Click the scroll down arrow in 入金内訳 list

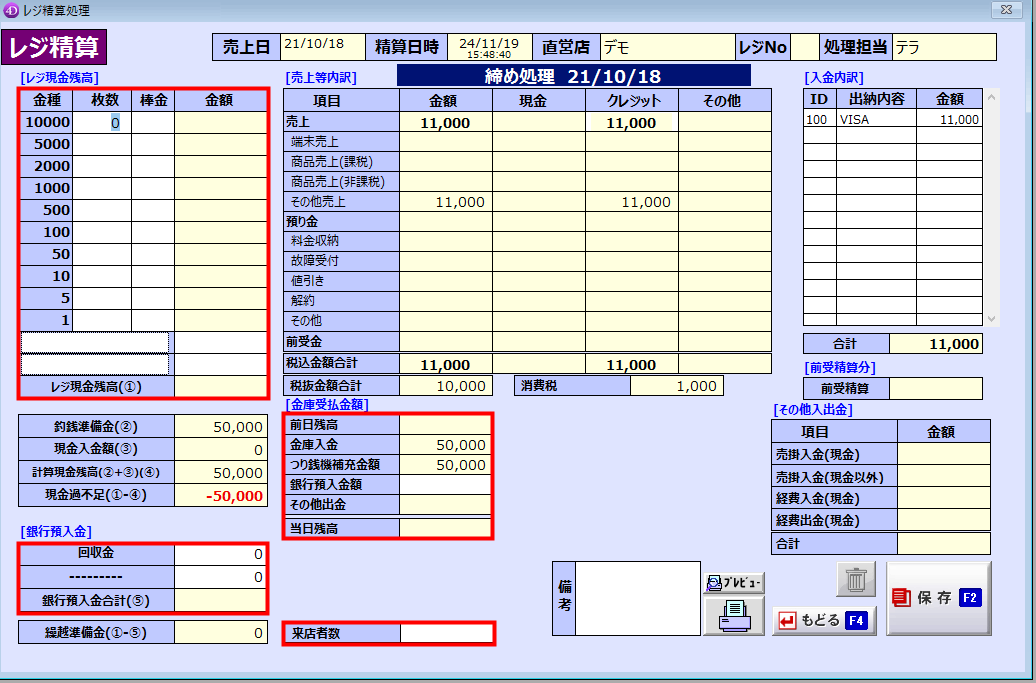click(990, 318)
